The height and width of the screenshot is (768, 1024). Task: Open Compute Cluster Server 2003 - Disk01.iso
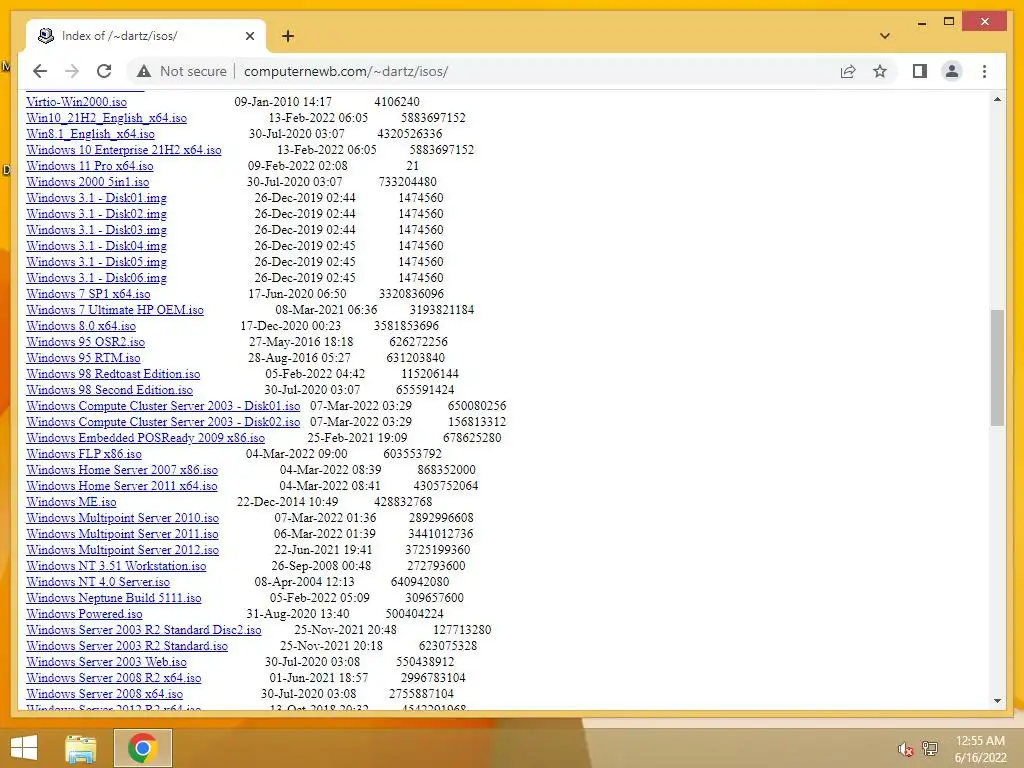(163, 406)
